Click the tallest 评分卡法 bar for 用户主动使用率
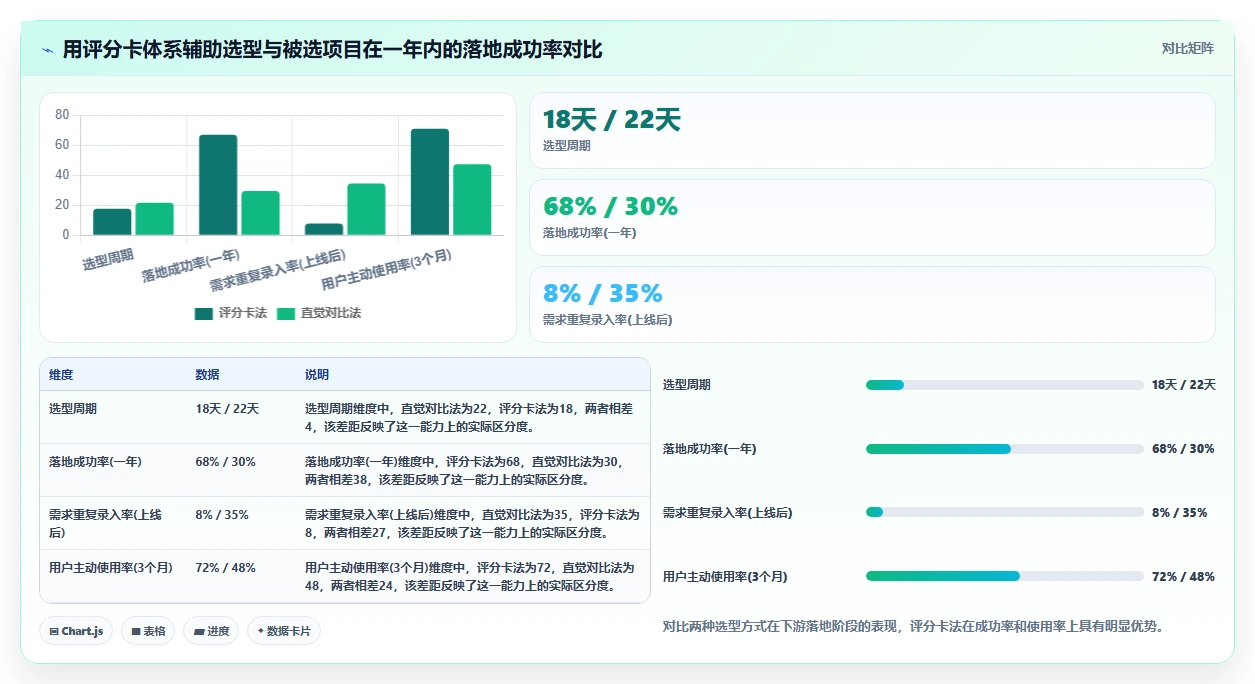1255x684 pixels. (x=430, y=182)
